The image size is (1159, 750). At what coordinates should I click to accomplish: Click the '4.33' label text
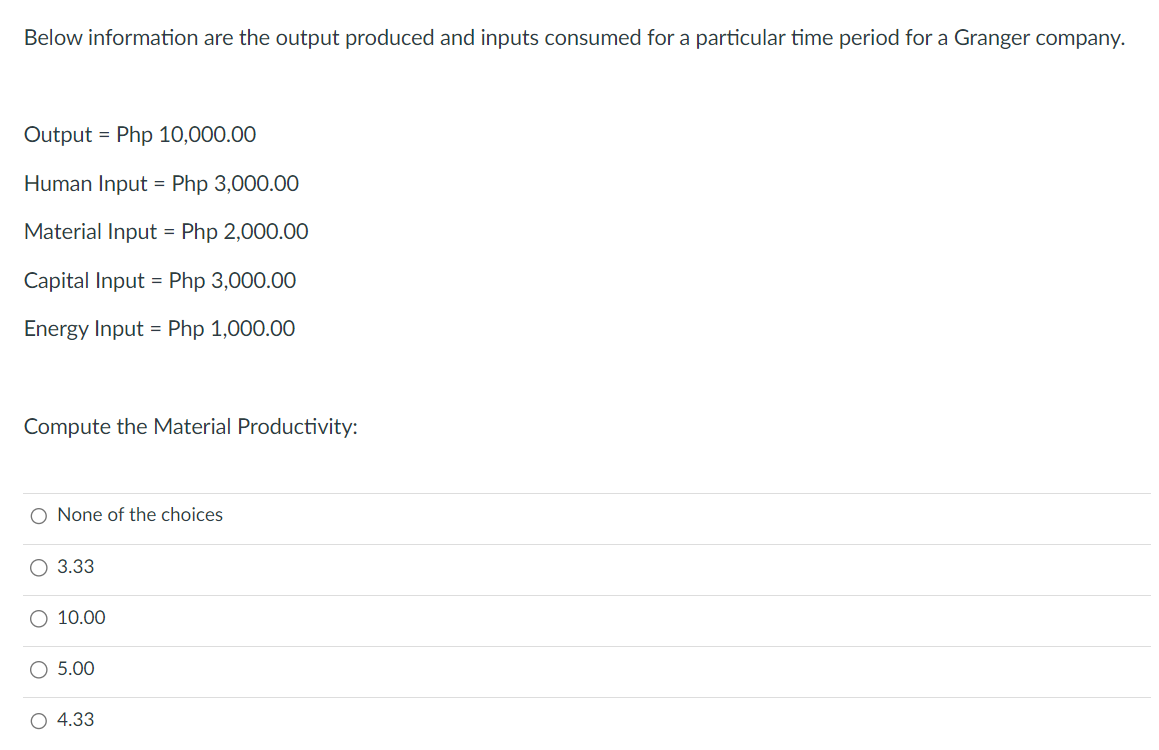click(75, 720)
